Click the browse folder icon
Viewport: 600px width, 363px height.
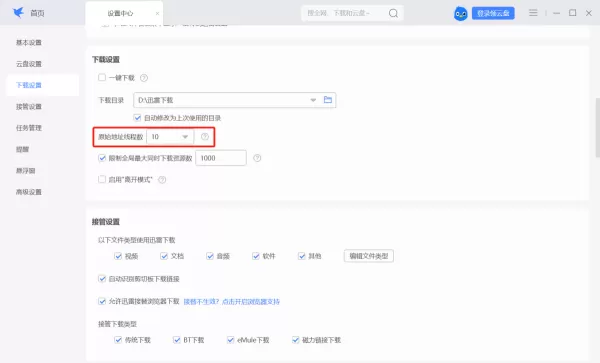328,100
